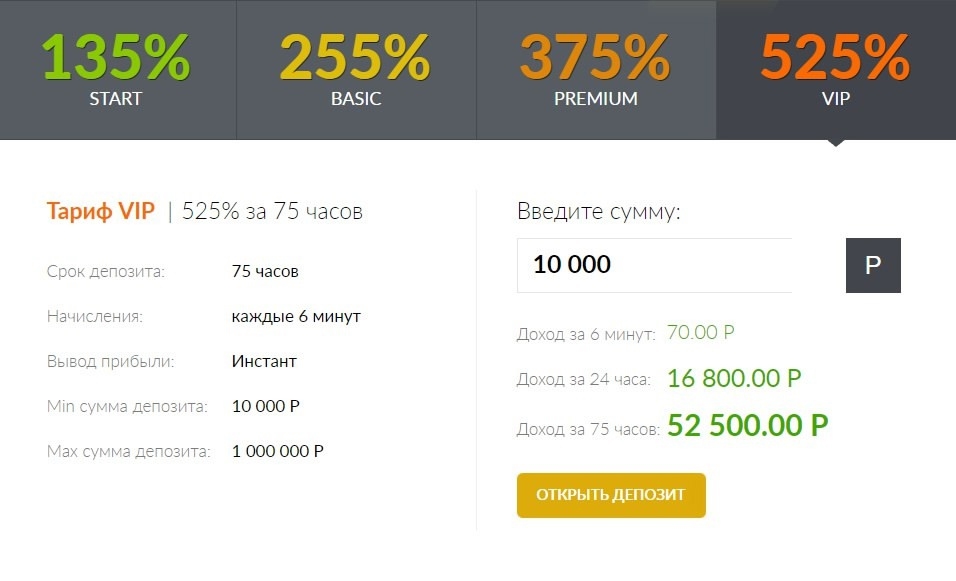Click the Вывод прибыли label

click(110, 361)
